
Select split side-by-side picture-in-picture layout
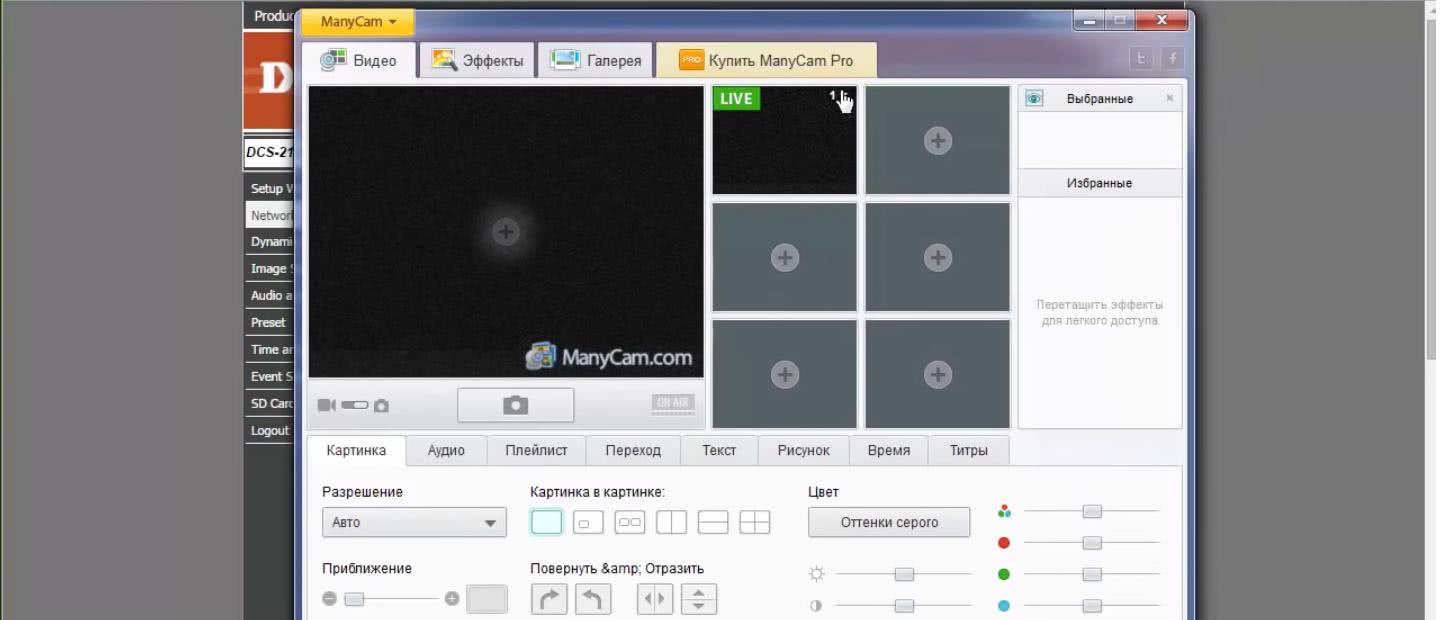tap(671, 522)
